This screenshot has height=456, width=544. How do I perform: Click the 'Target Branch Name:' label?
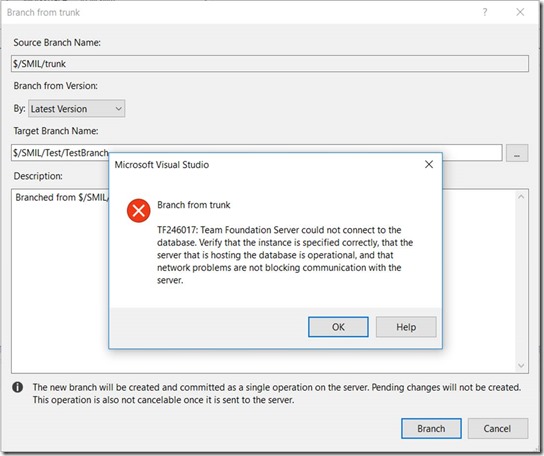point(56,131)
